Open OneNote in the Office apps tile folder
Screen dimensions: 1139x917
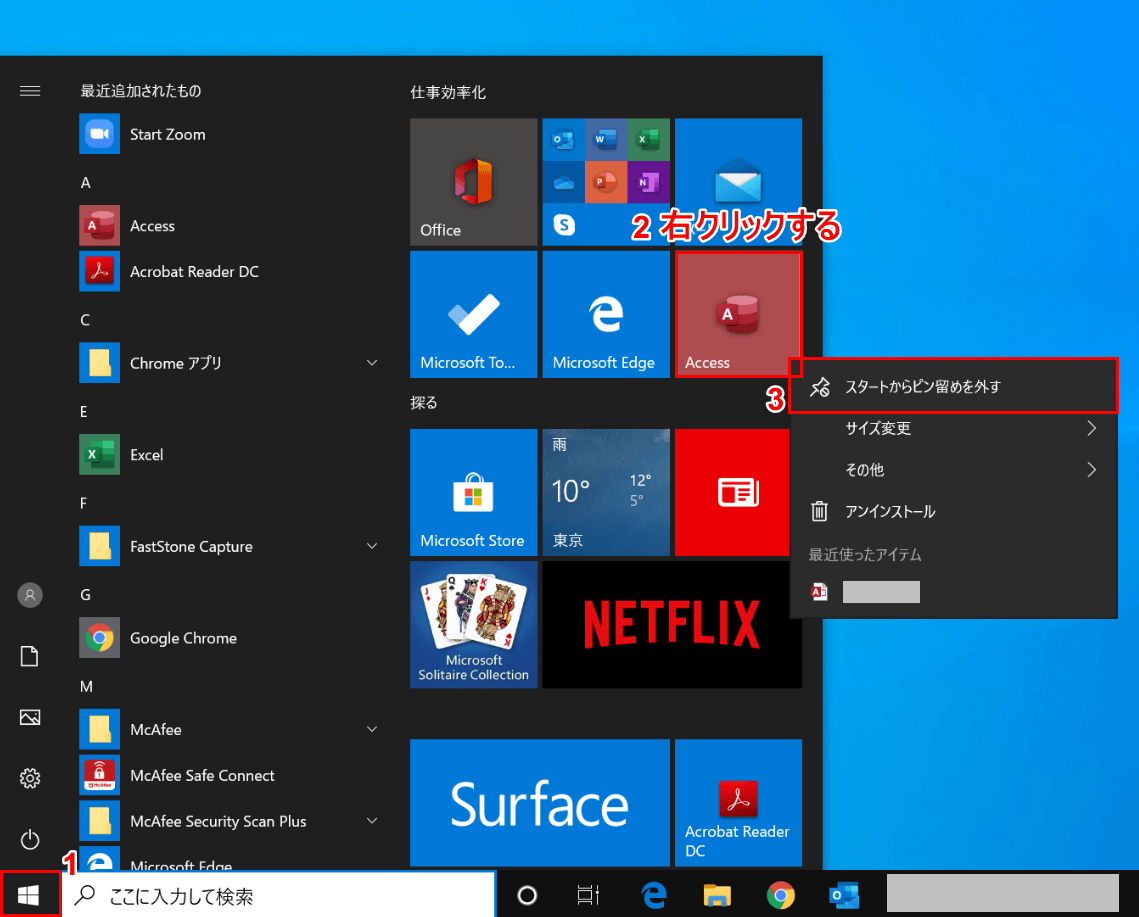pos(648,182)
